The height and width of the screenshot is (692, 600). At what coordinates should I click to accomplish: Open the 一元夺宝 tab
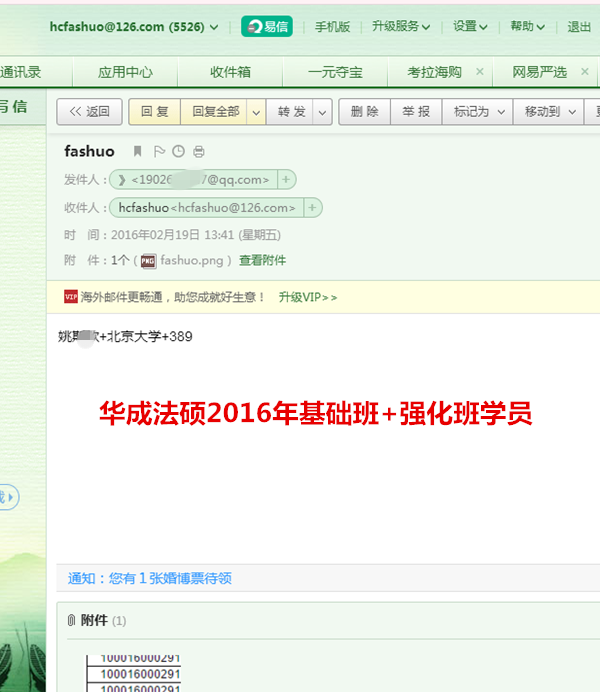point(335,72)
